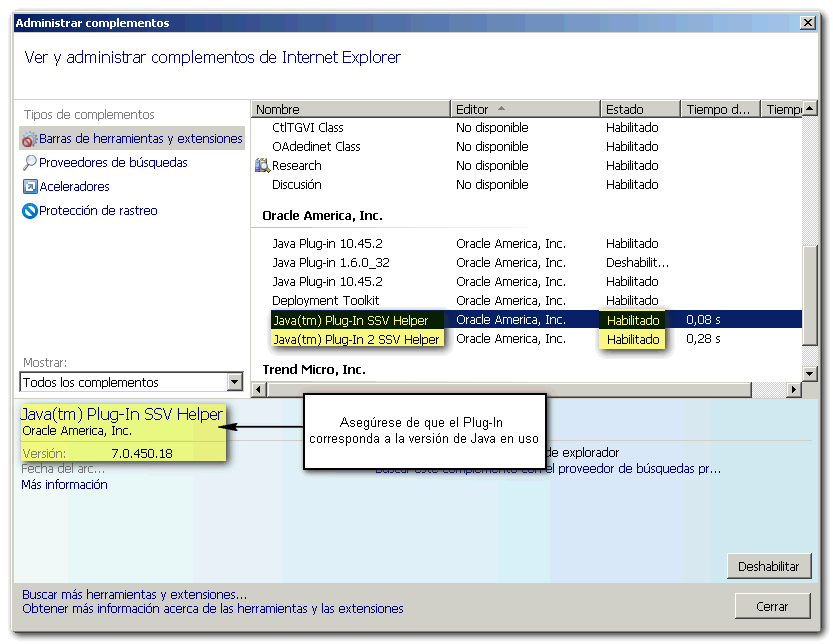Select Deployment Toolkit add-on

click(326, 301)
